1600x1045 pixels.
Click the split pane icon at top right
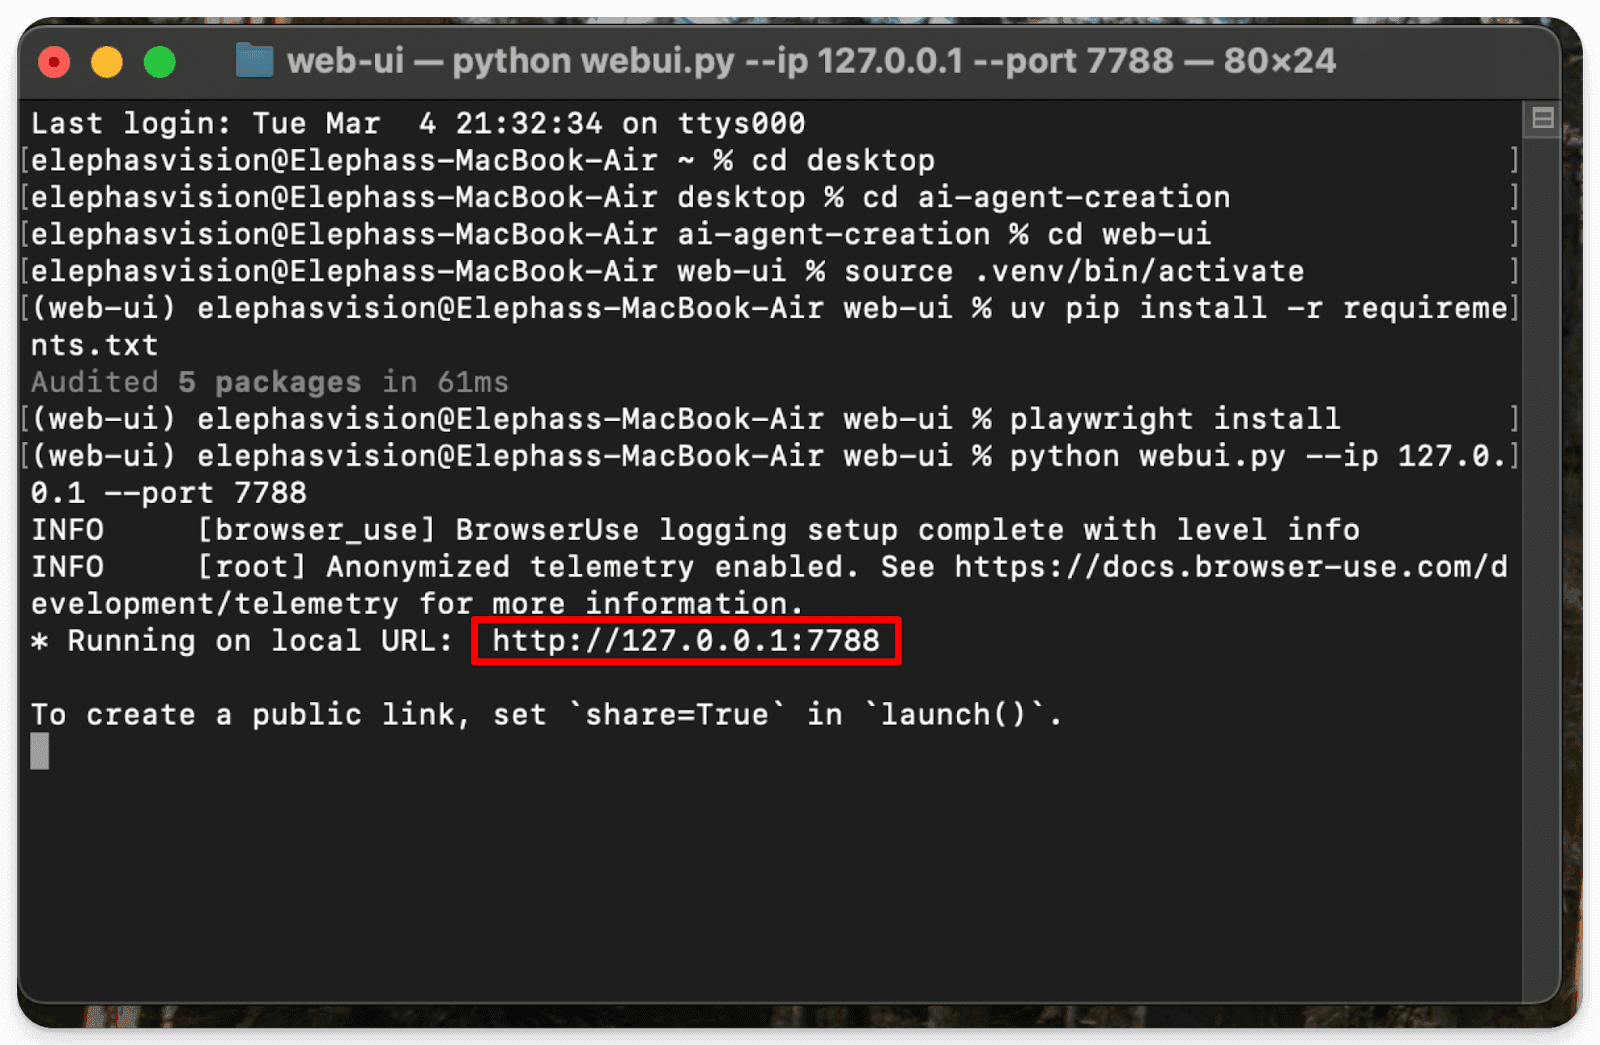(1542, 119)
